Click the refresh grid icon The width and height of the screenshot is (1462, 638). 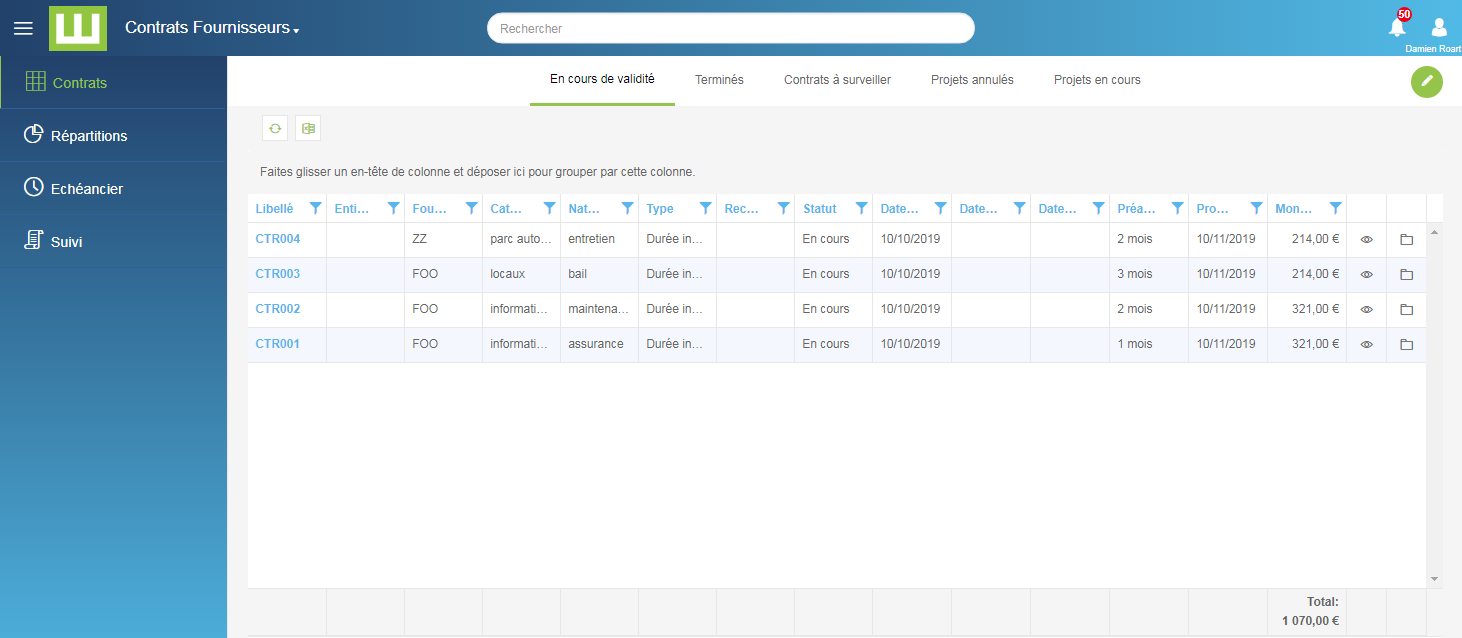275,128
